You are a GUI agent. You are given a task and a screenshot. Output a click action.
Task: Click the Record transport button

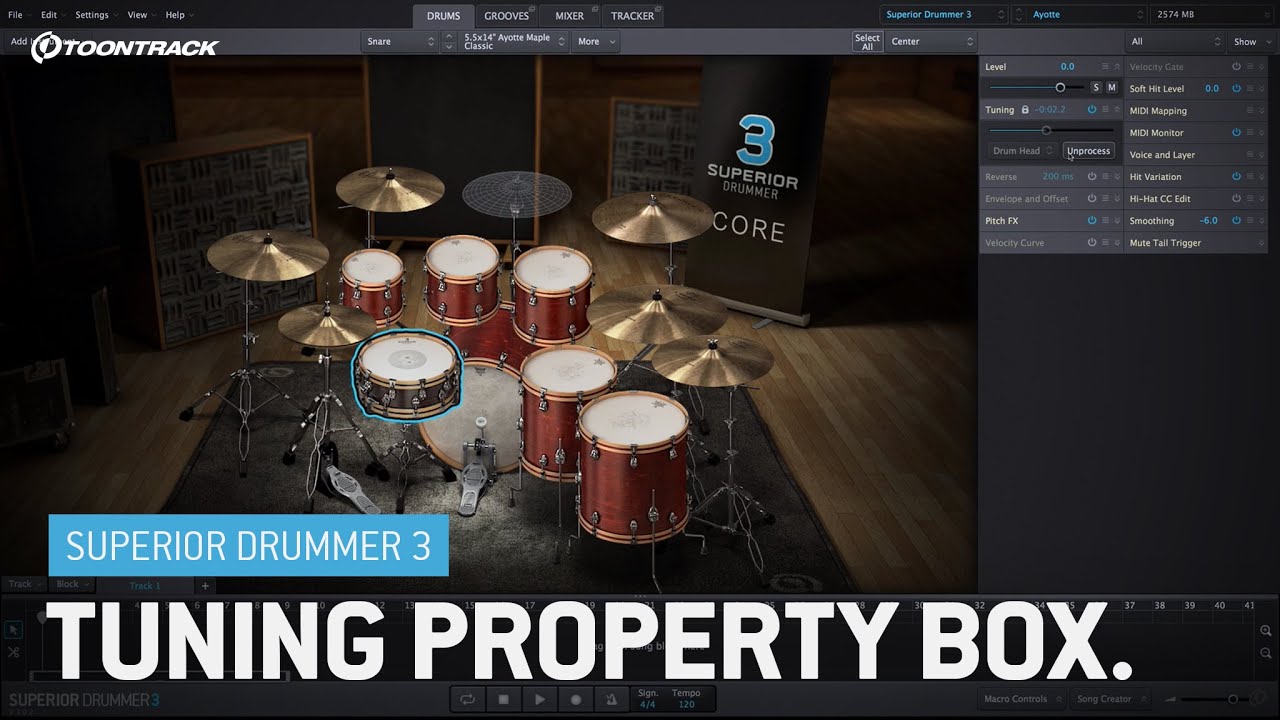[576, 700]
